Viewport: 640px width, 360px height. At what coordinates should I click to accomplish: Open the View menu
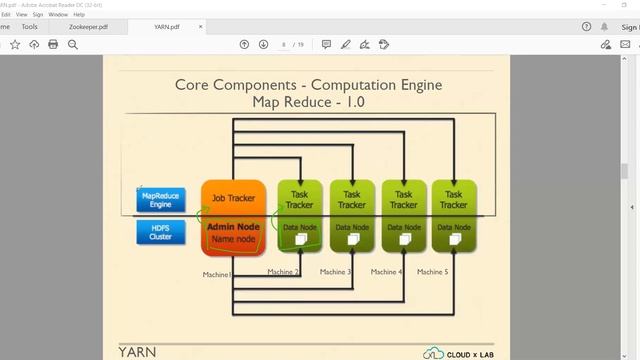click(22, 14)
